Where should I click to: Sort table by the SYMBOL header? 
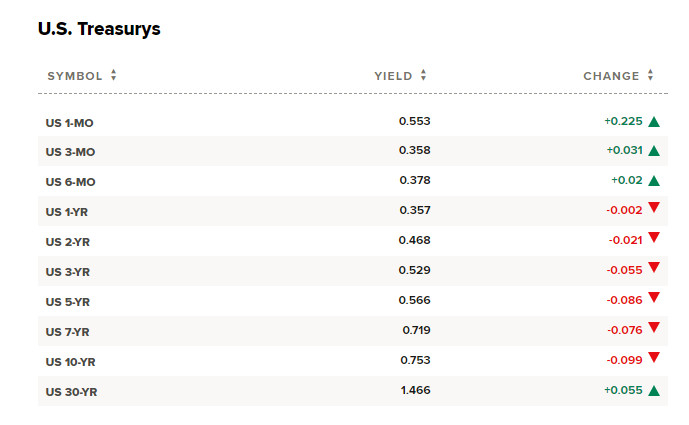click(x=75, y=76)
